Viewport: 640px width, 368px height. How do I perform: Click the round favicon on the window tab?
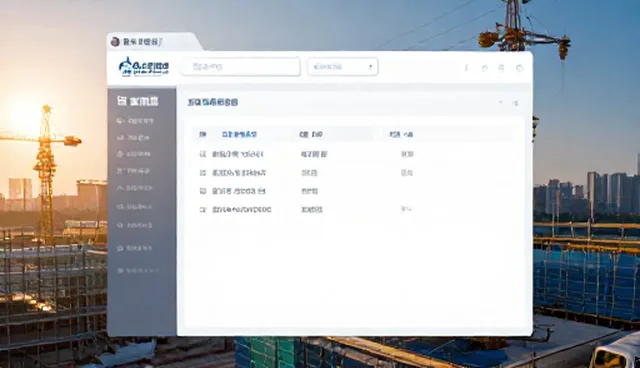tap(116, 42)
